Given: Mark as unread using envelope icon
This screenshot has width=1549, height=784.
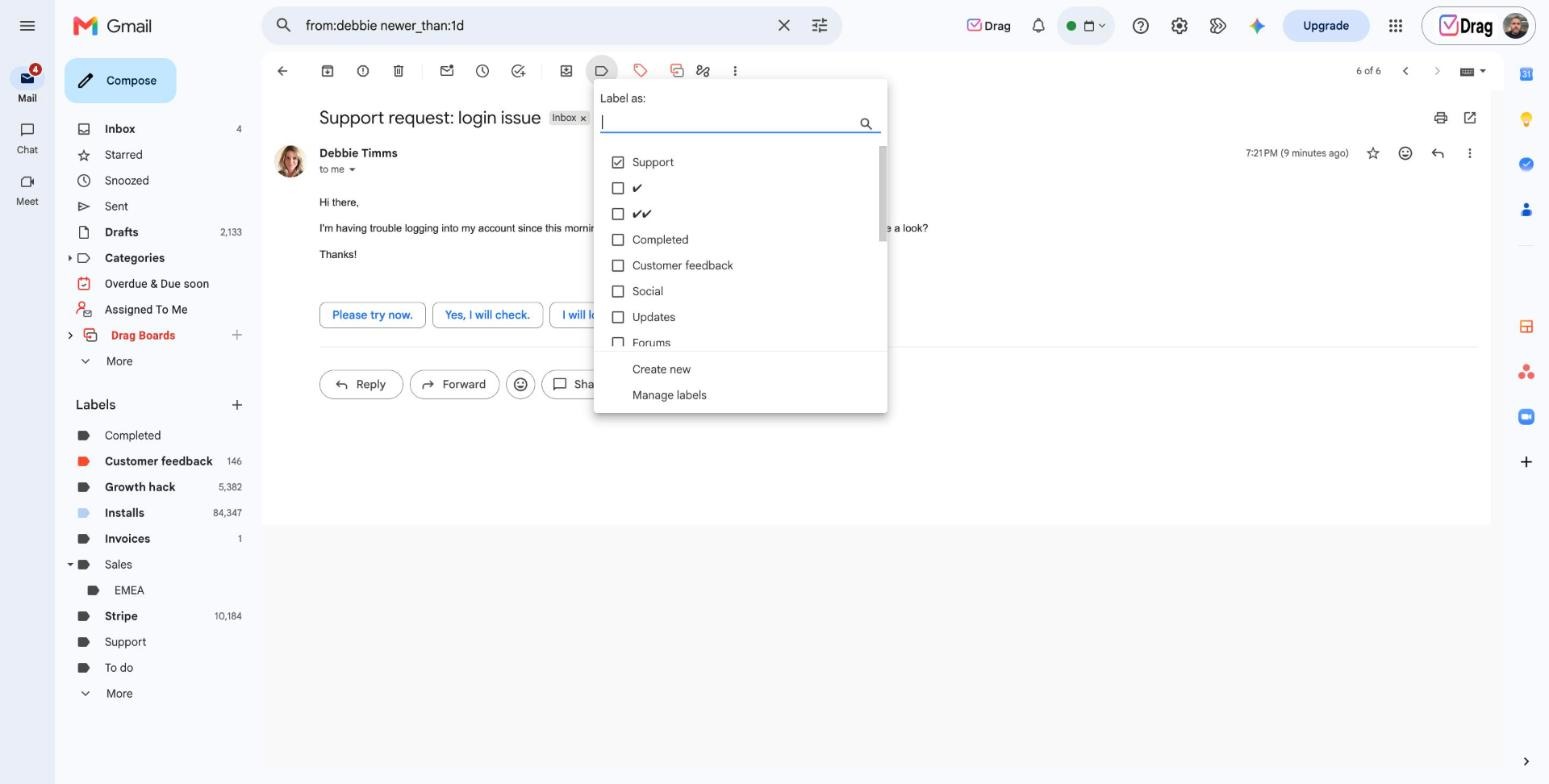Looking at the screenshot, I should [447, 71].
